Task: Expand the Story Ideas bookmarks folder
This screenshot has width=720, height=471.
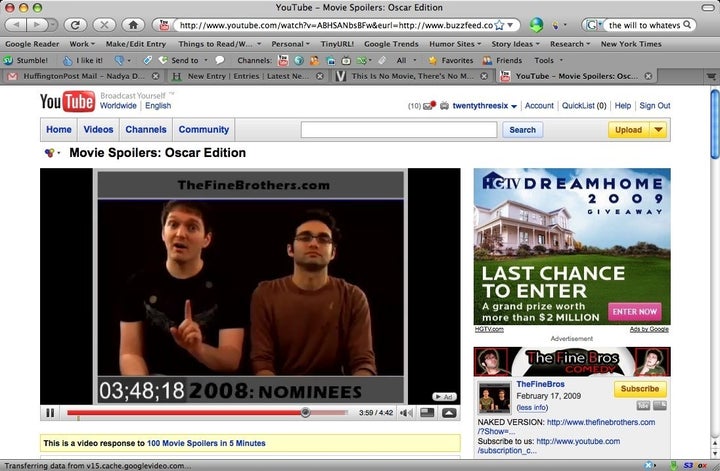Action: tap(515, 44)
